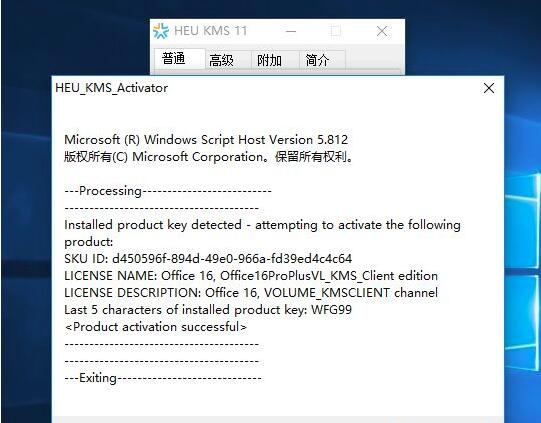Screen dimensions: 541x423
Task: Click the LICENSE NAME Office16ProPlusVL line
Action: [x=251, y=276]
